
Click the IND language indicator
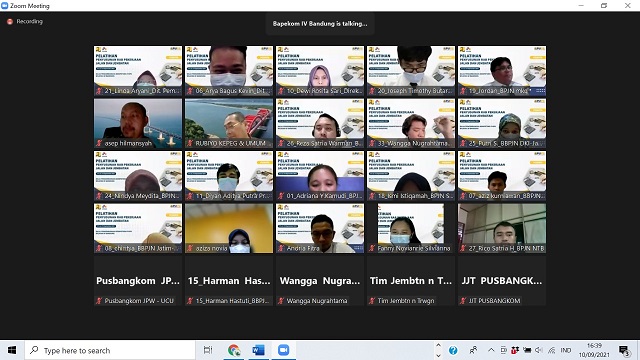566,350
